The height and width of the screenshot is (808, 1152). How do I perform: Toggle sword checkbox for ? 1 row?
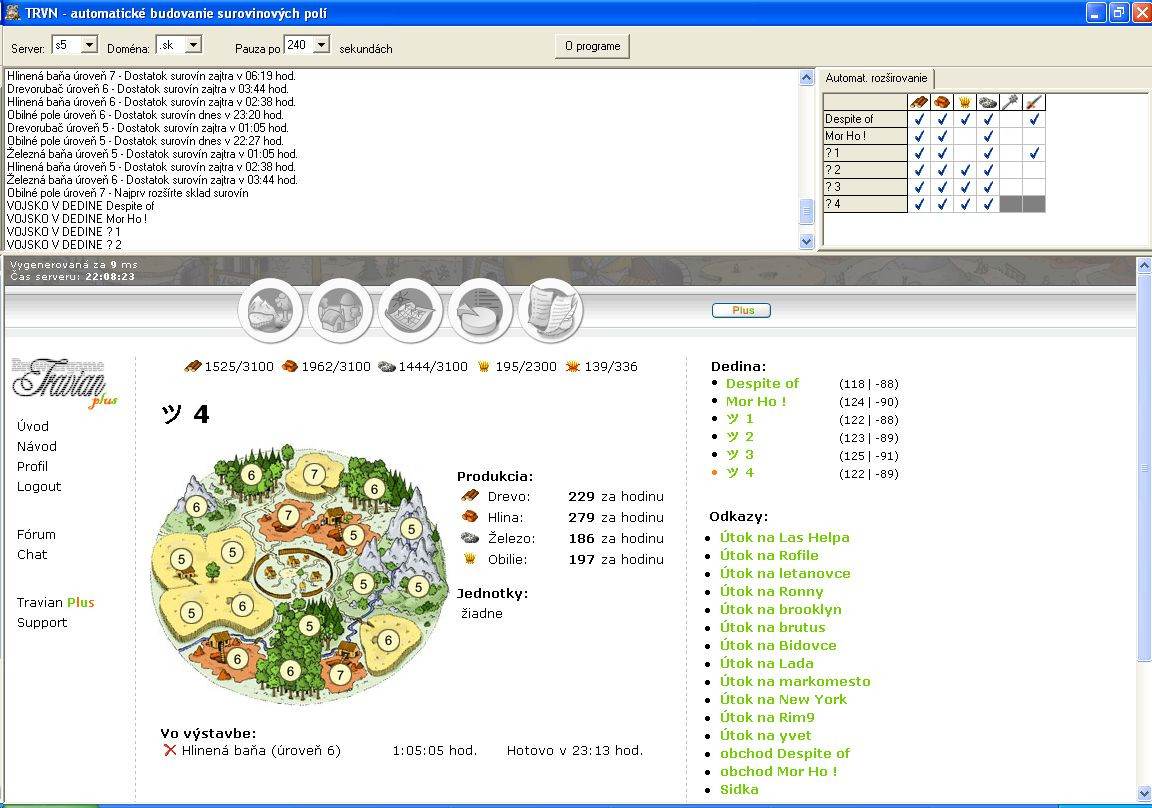click(x=1033, y=153)
